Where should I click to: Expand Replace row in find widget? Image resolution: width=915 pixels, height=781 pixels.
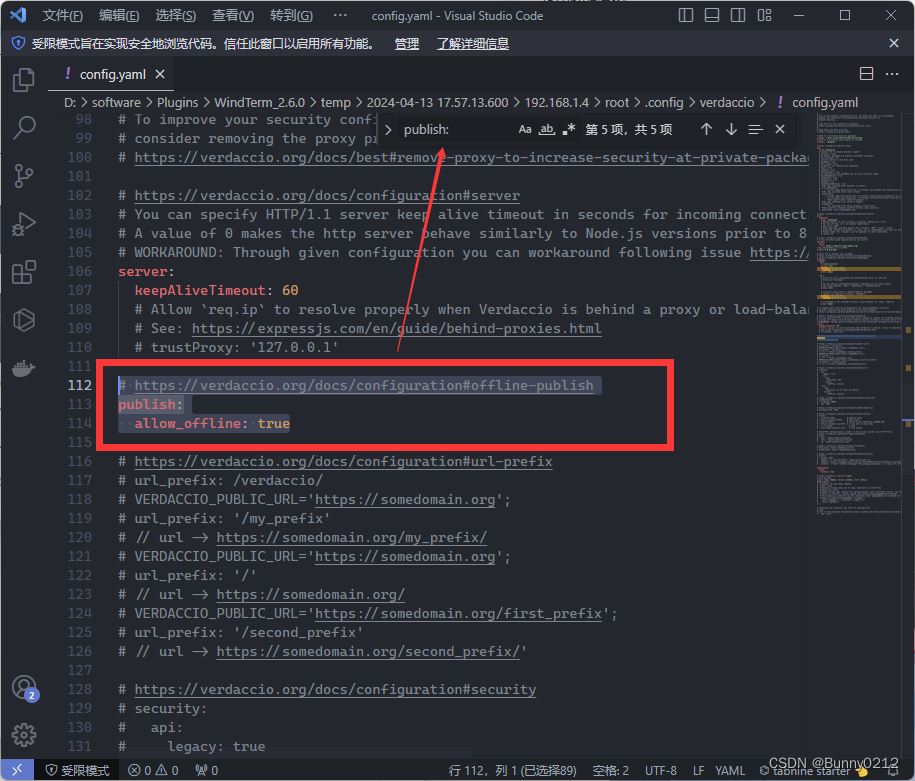(388, 130)
